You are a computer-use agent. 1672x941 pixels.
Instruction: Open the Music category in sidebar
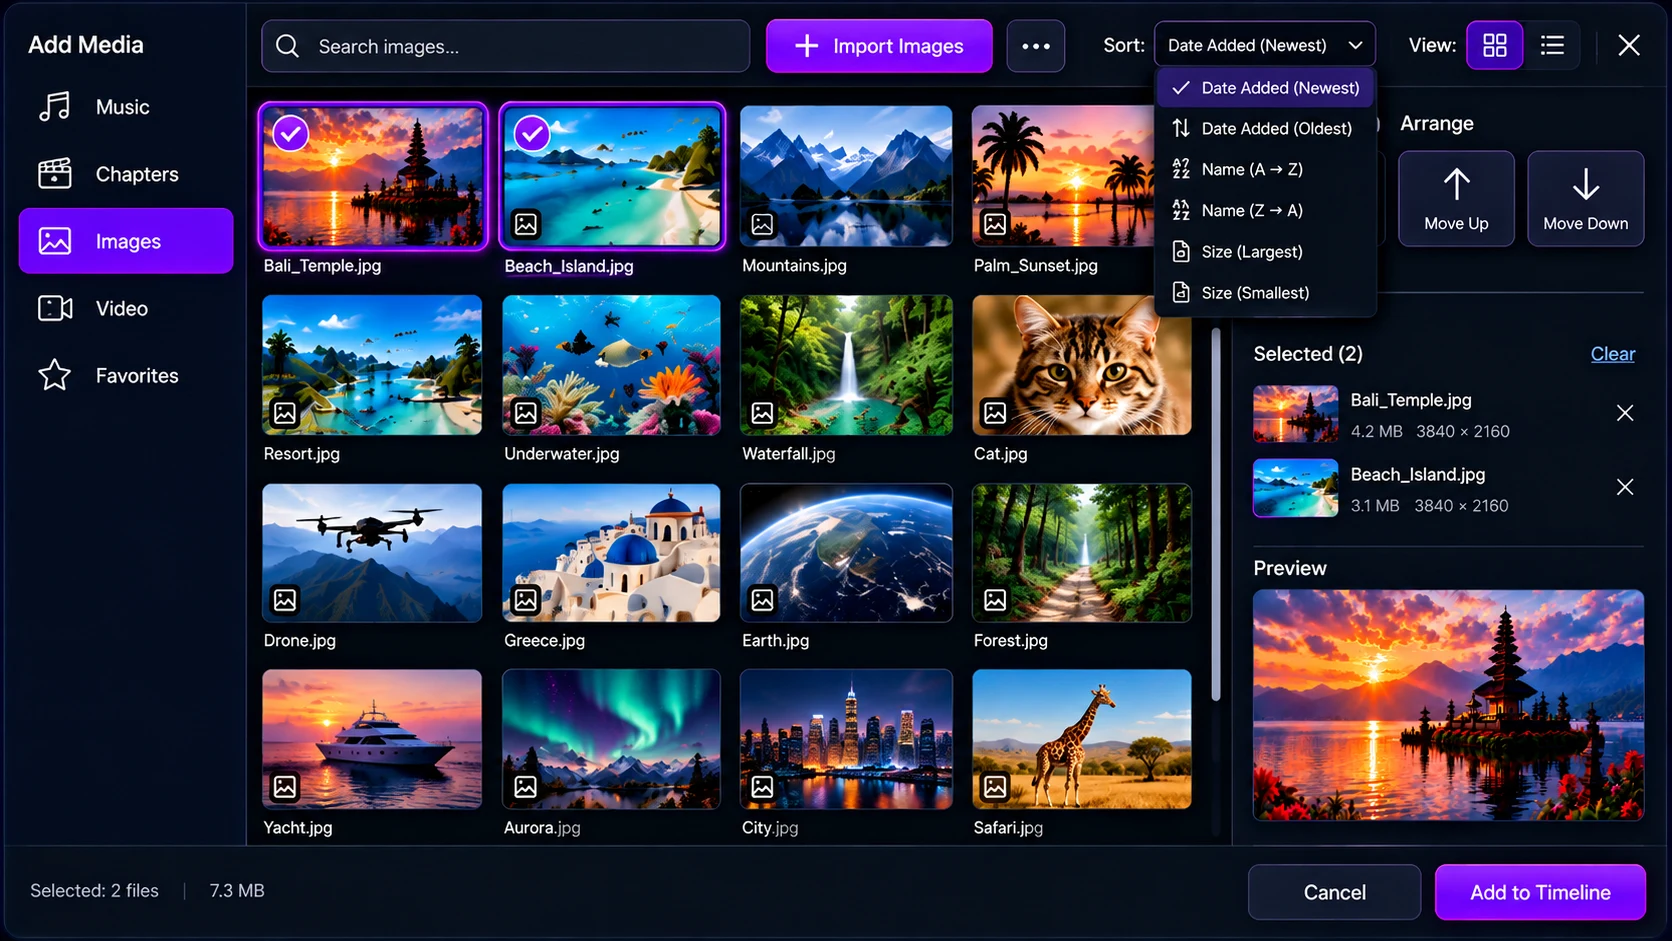(x=125, y=107)
